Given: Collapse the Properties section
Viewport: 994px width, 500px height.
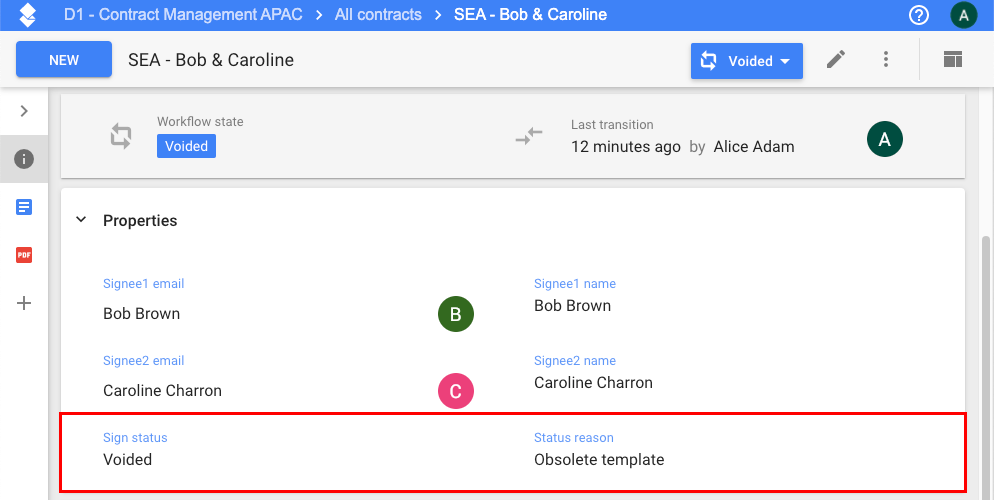Looking at the screenshot, I should pos(81,220).
